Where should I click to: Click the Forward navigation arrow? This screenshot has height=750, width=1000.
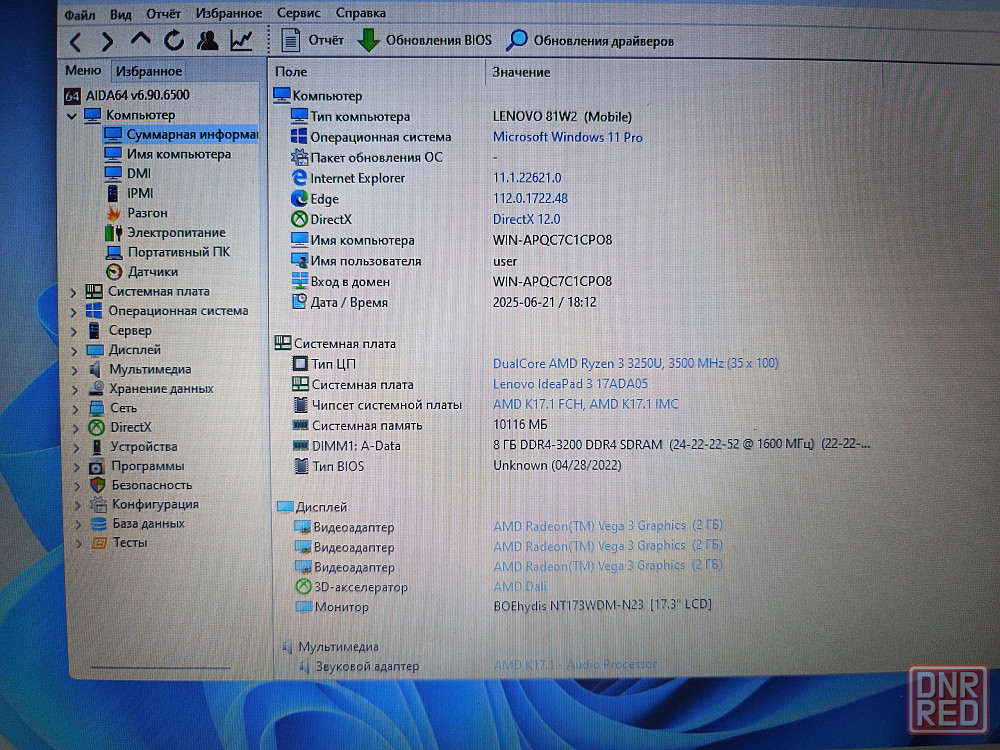(x=107, y=42)
